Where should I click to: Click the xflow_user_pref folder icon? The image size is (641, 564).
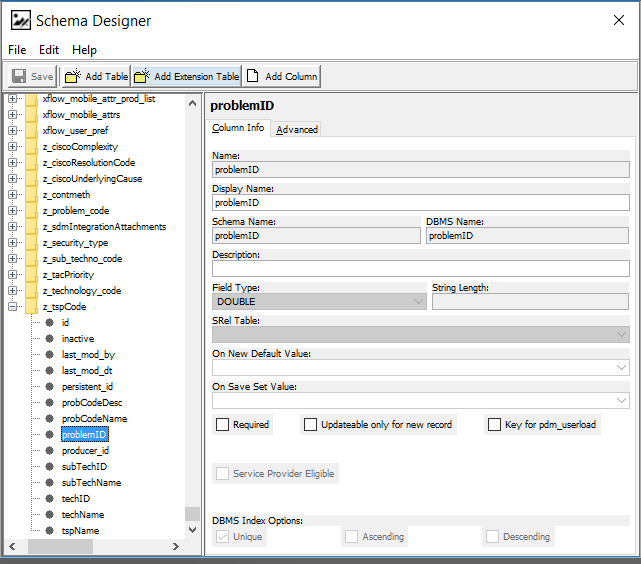(32, 131)
